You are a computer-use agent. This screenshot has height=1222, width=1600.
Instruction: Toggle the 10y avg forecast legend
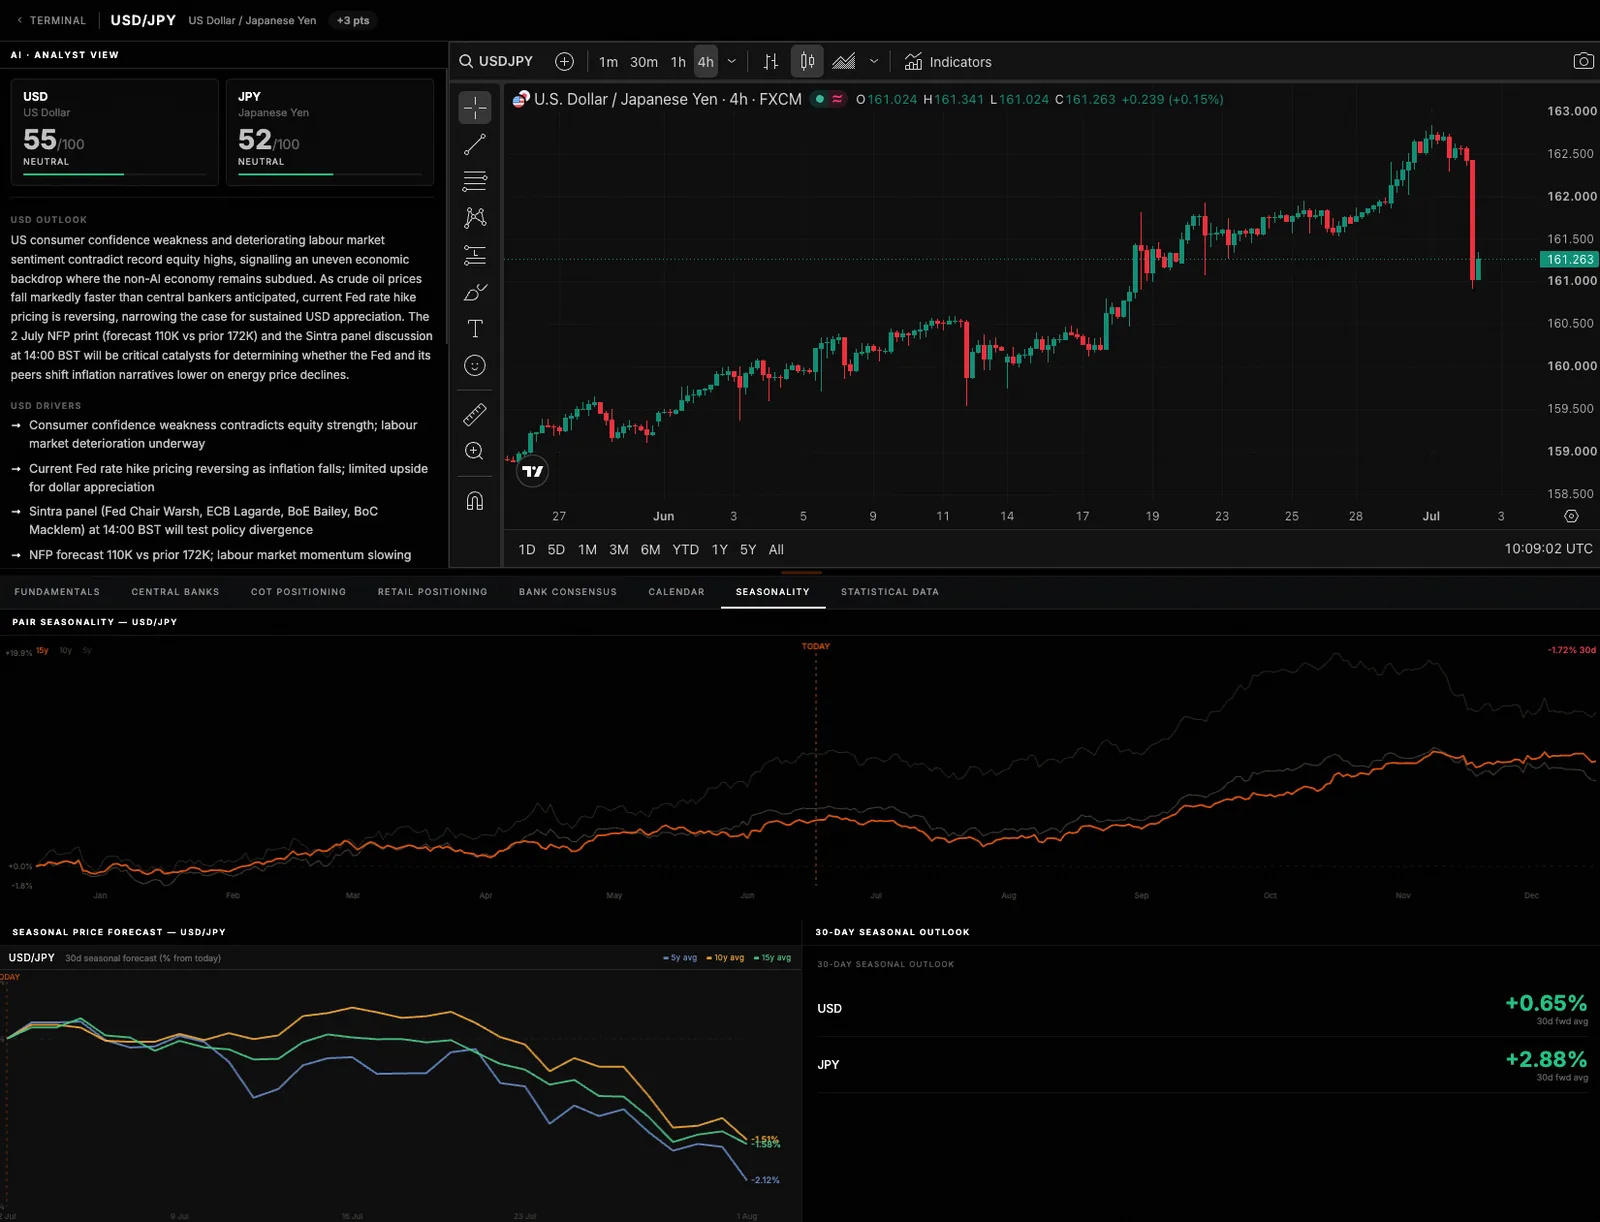[x=726, y=958]
